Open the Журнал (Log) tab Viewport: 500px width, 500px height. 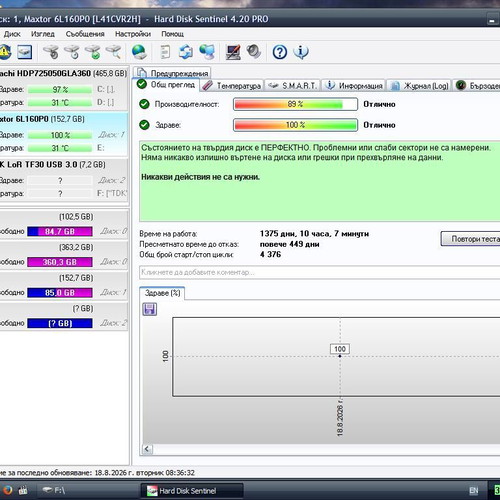tap(419, 86)
